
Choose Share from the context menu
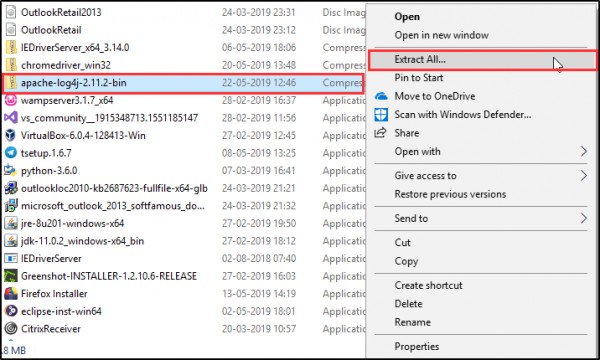coord(407,133)
